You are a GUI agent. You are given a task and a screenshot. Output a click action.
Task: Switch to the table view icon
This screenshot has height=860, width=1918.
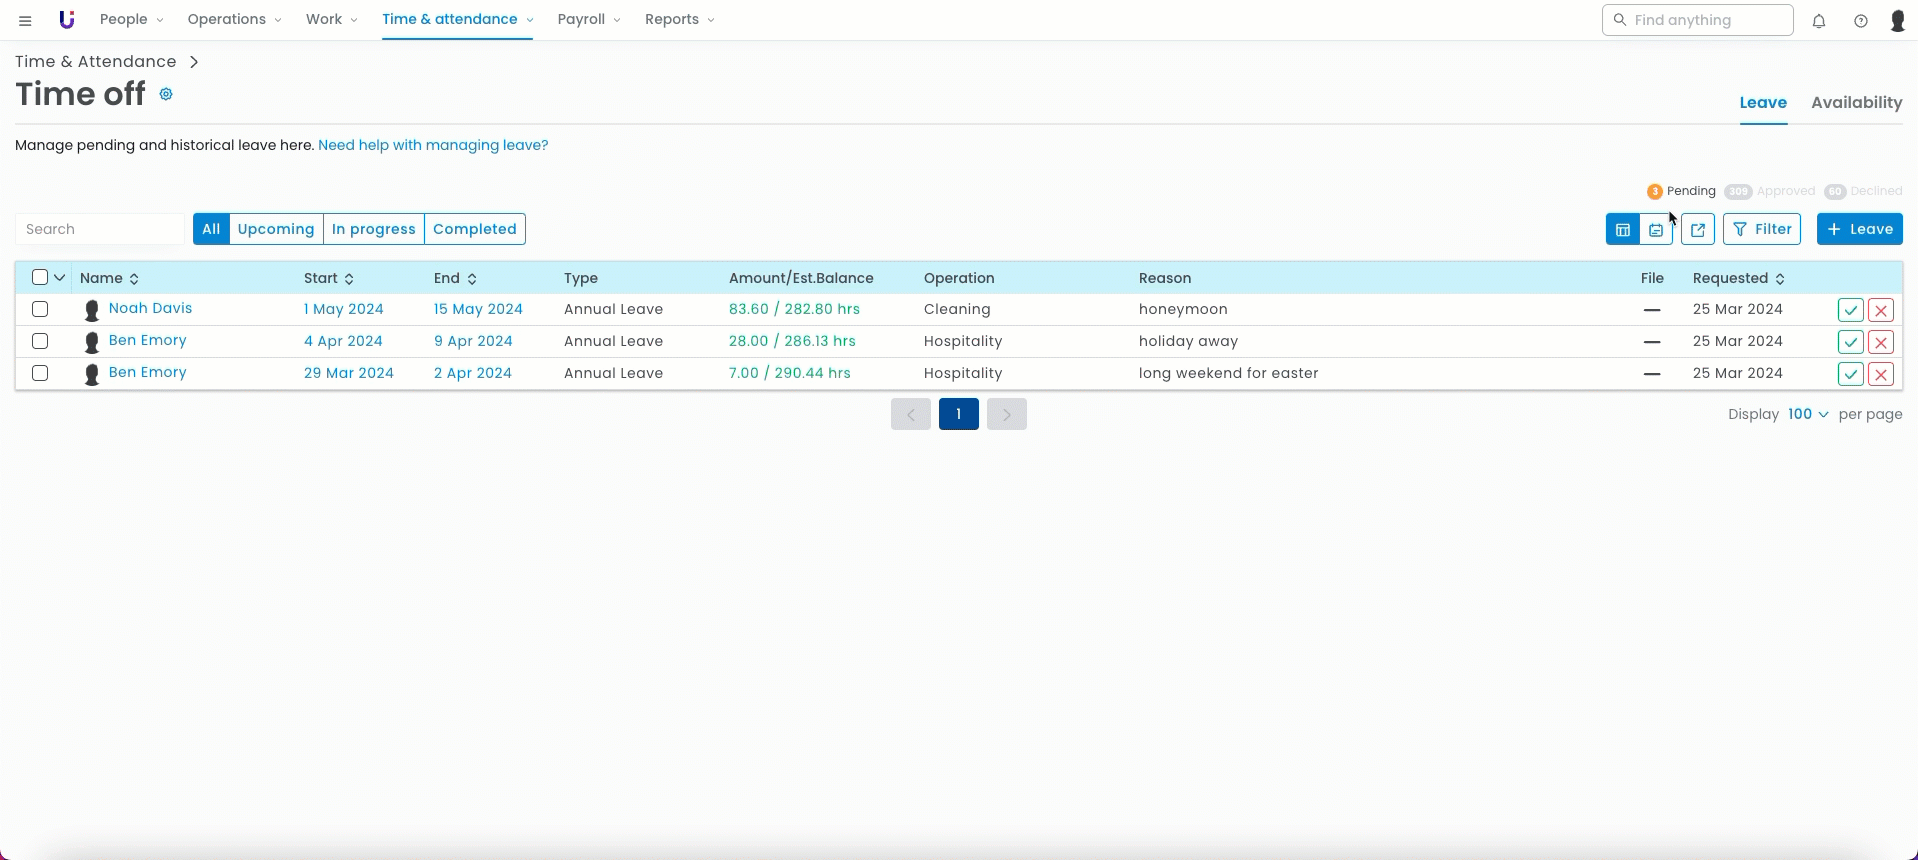point(1623,230)
